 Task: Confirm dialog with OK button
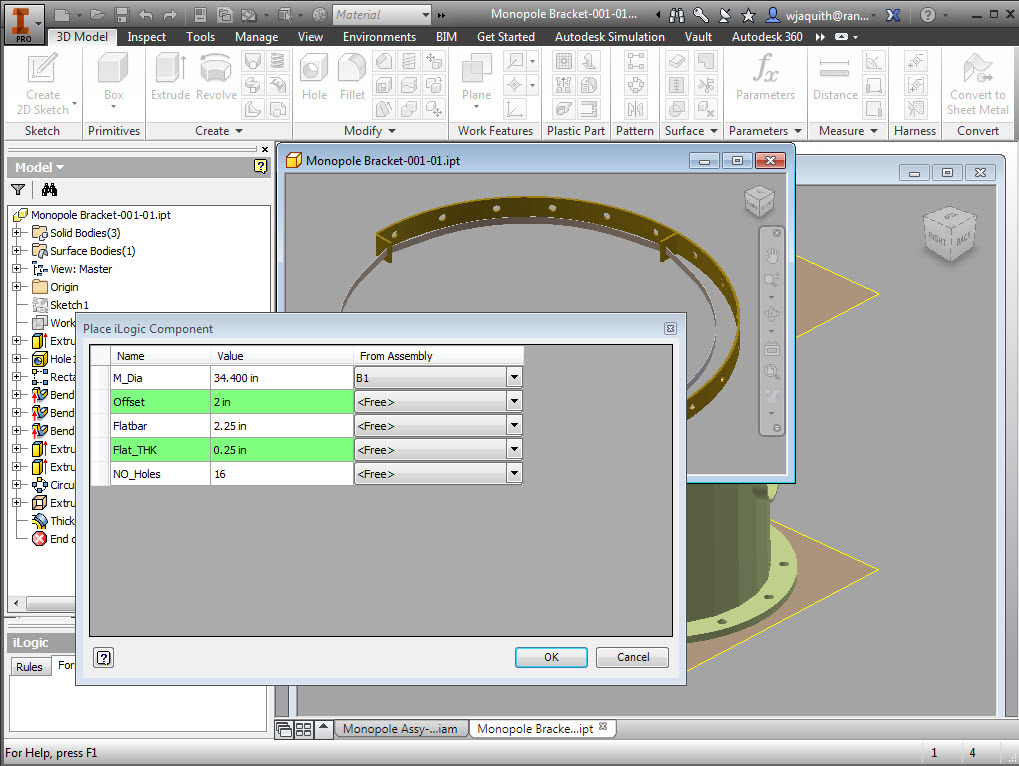[551, 657]
